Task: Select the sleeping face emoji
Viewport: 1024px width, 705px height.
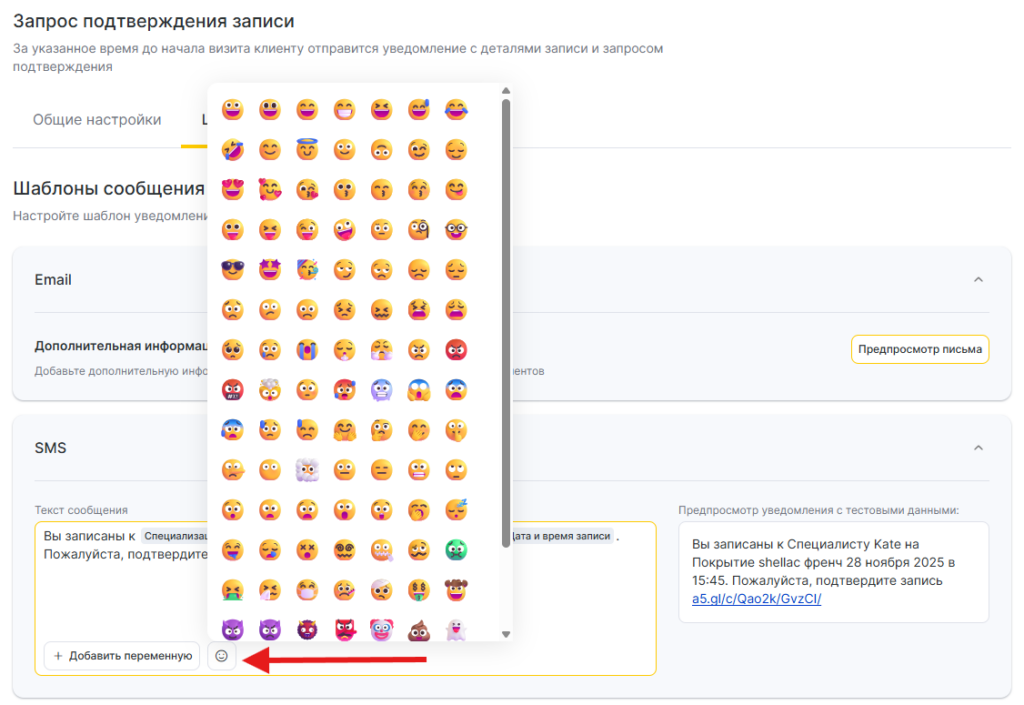Action: pyautogui.click(x=456, y=510)
